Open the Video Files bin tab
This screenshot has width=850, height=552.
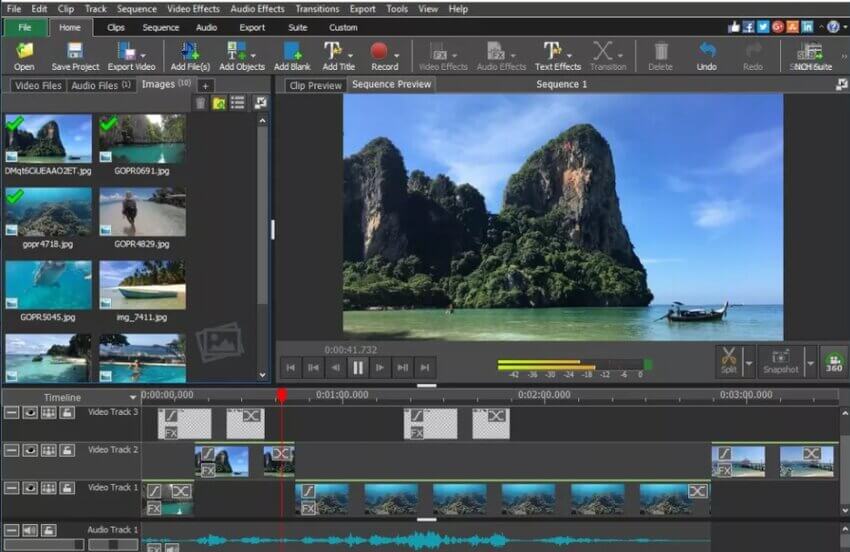point(38,85)
